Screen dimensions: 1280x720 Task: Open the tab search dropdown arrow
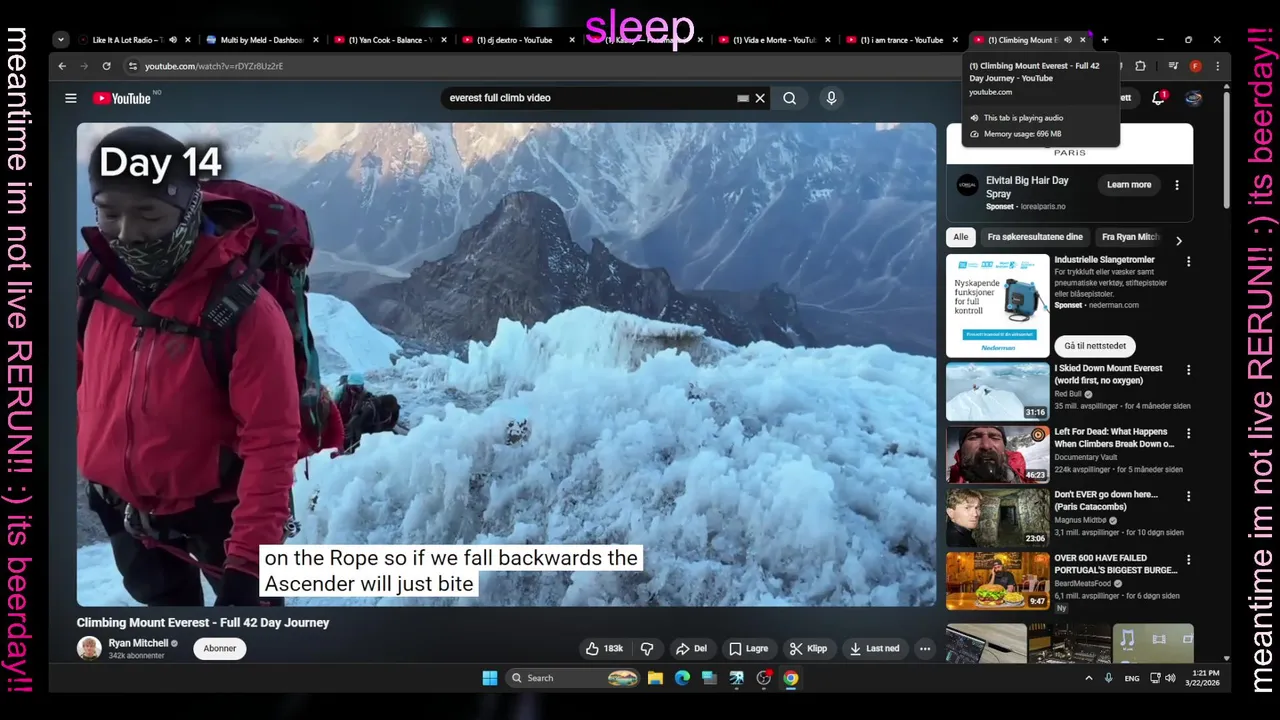(61, 40)
